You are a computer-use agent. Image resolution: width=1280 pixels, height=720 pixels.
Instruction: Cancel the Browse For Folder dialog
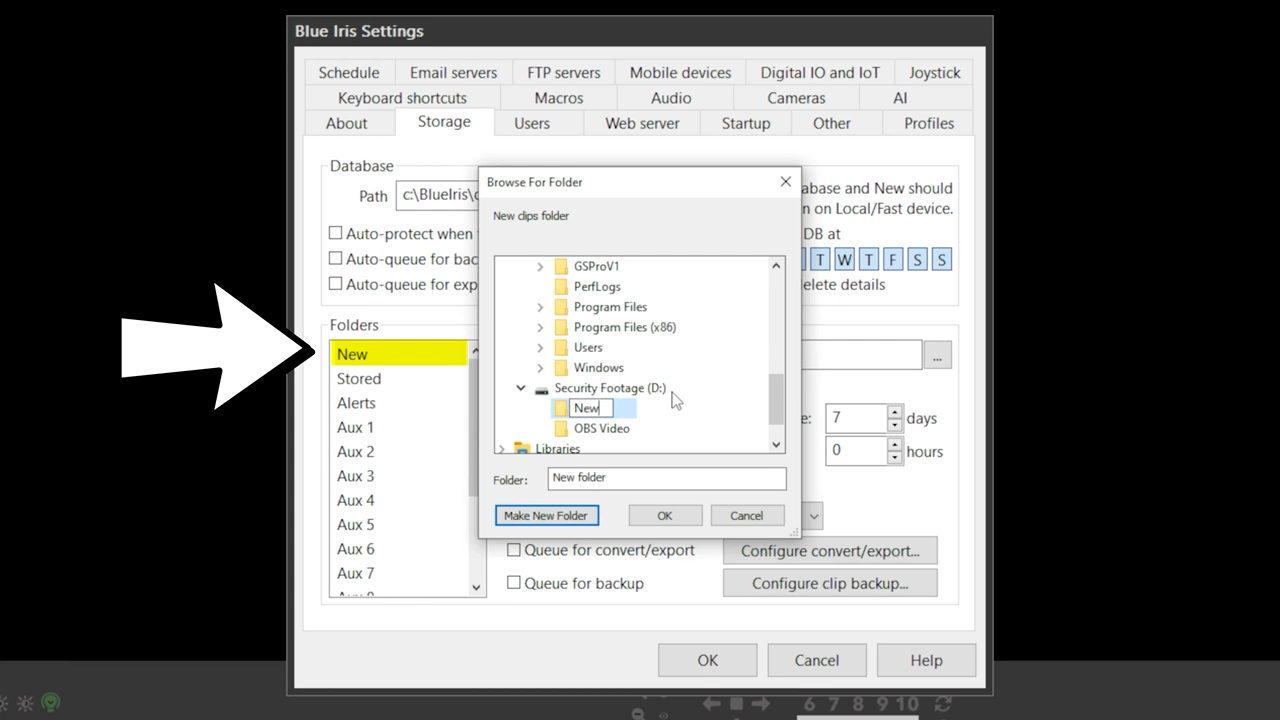tap(747, 516)
